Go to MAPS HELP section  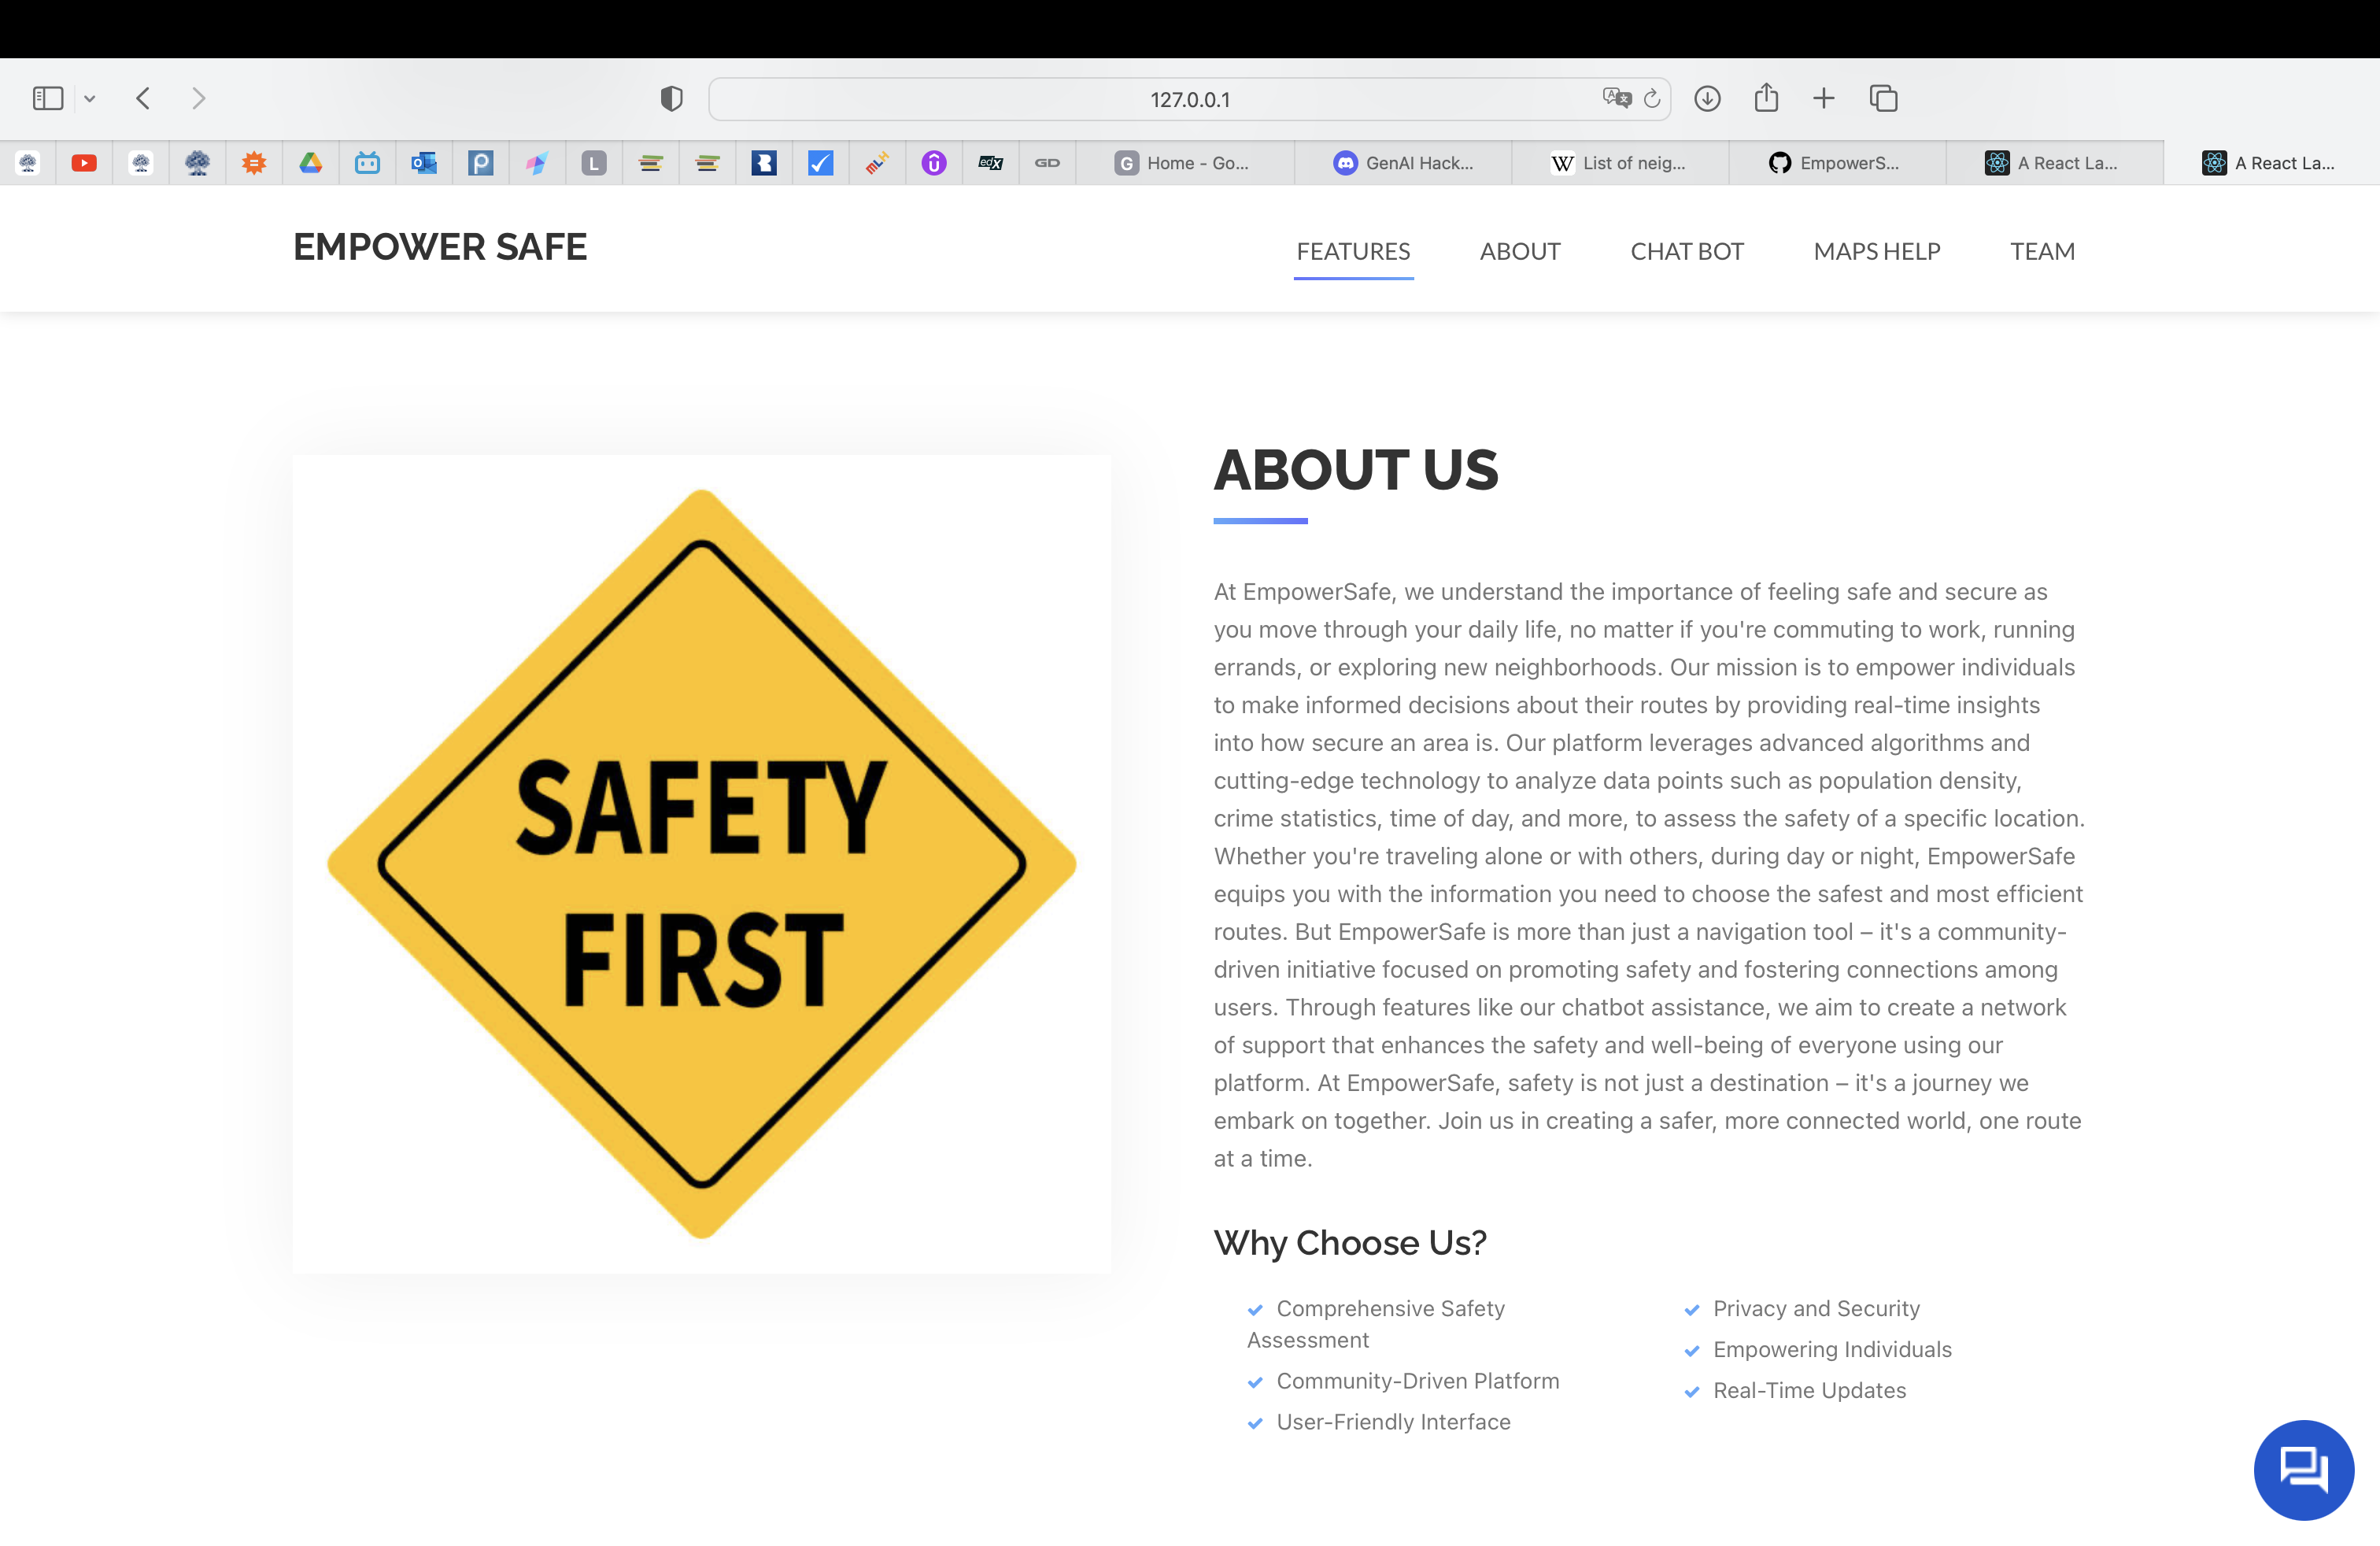coord(1876,251)
